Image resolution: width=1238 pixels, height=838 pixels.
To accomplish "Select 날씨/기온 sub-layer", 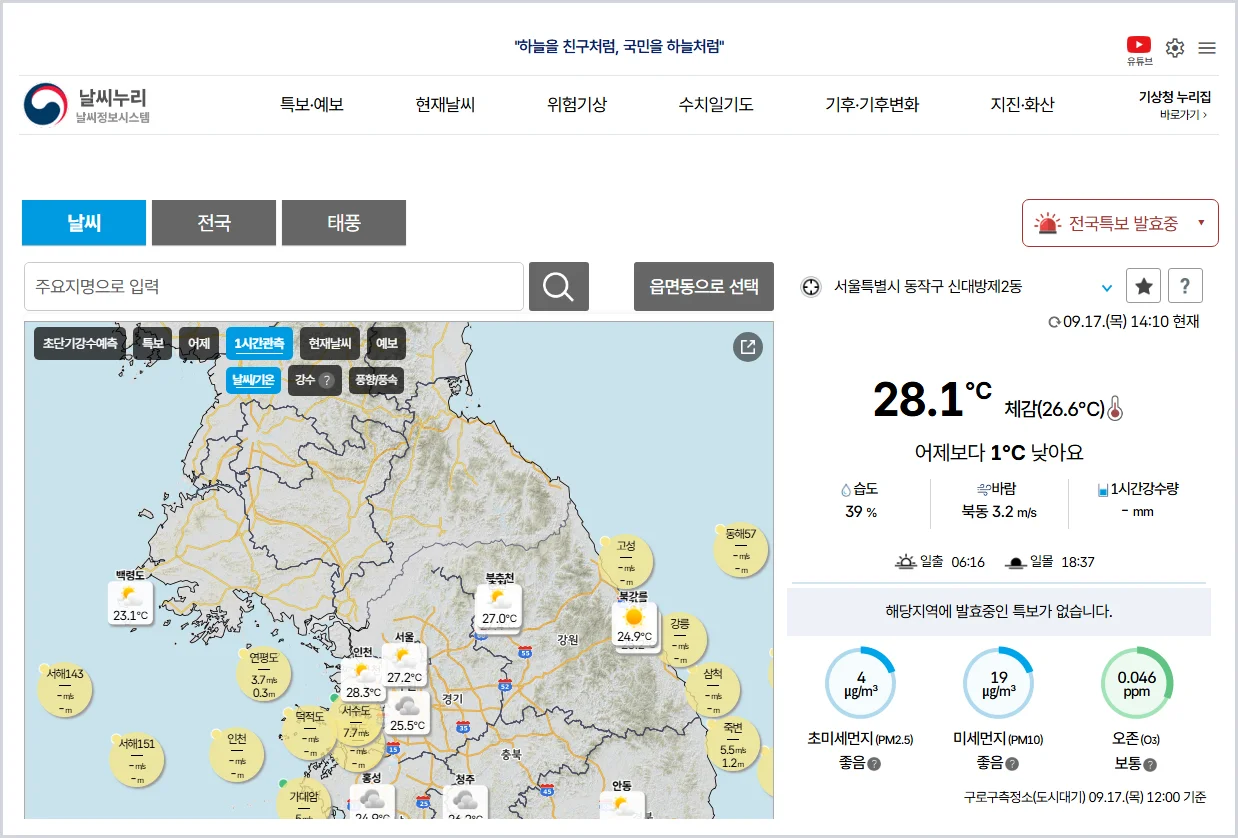I will coord(254,380).
